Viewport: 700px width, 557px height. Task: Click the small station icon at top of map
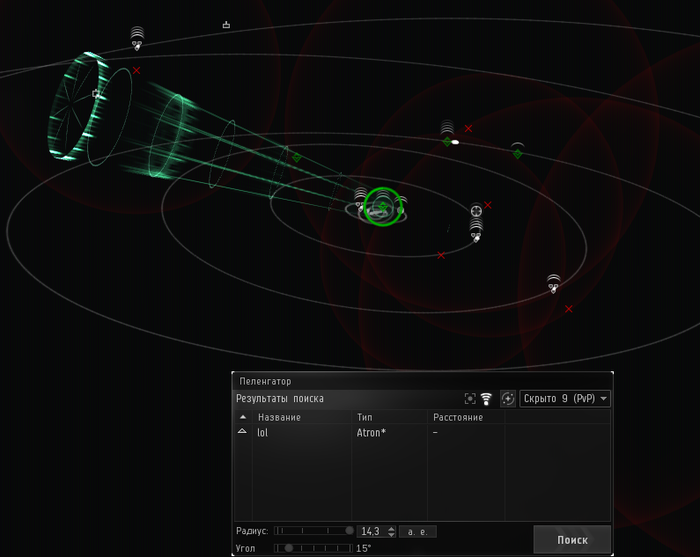(x=226, y=25)
